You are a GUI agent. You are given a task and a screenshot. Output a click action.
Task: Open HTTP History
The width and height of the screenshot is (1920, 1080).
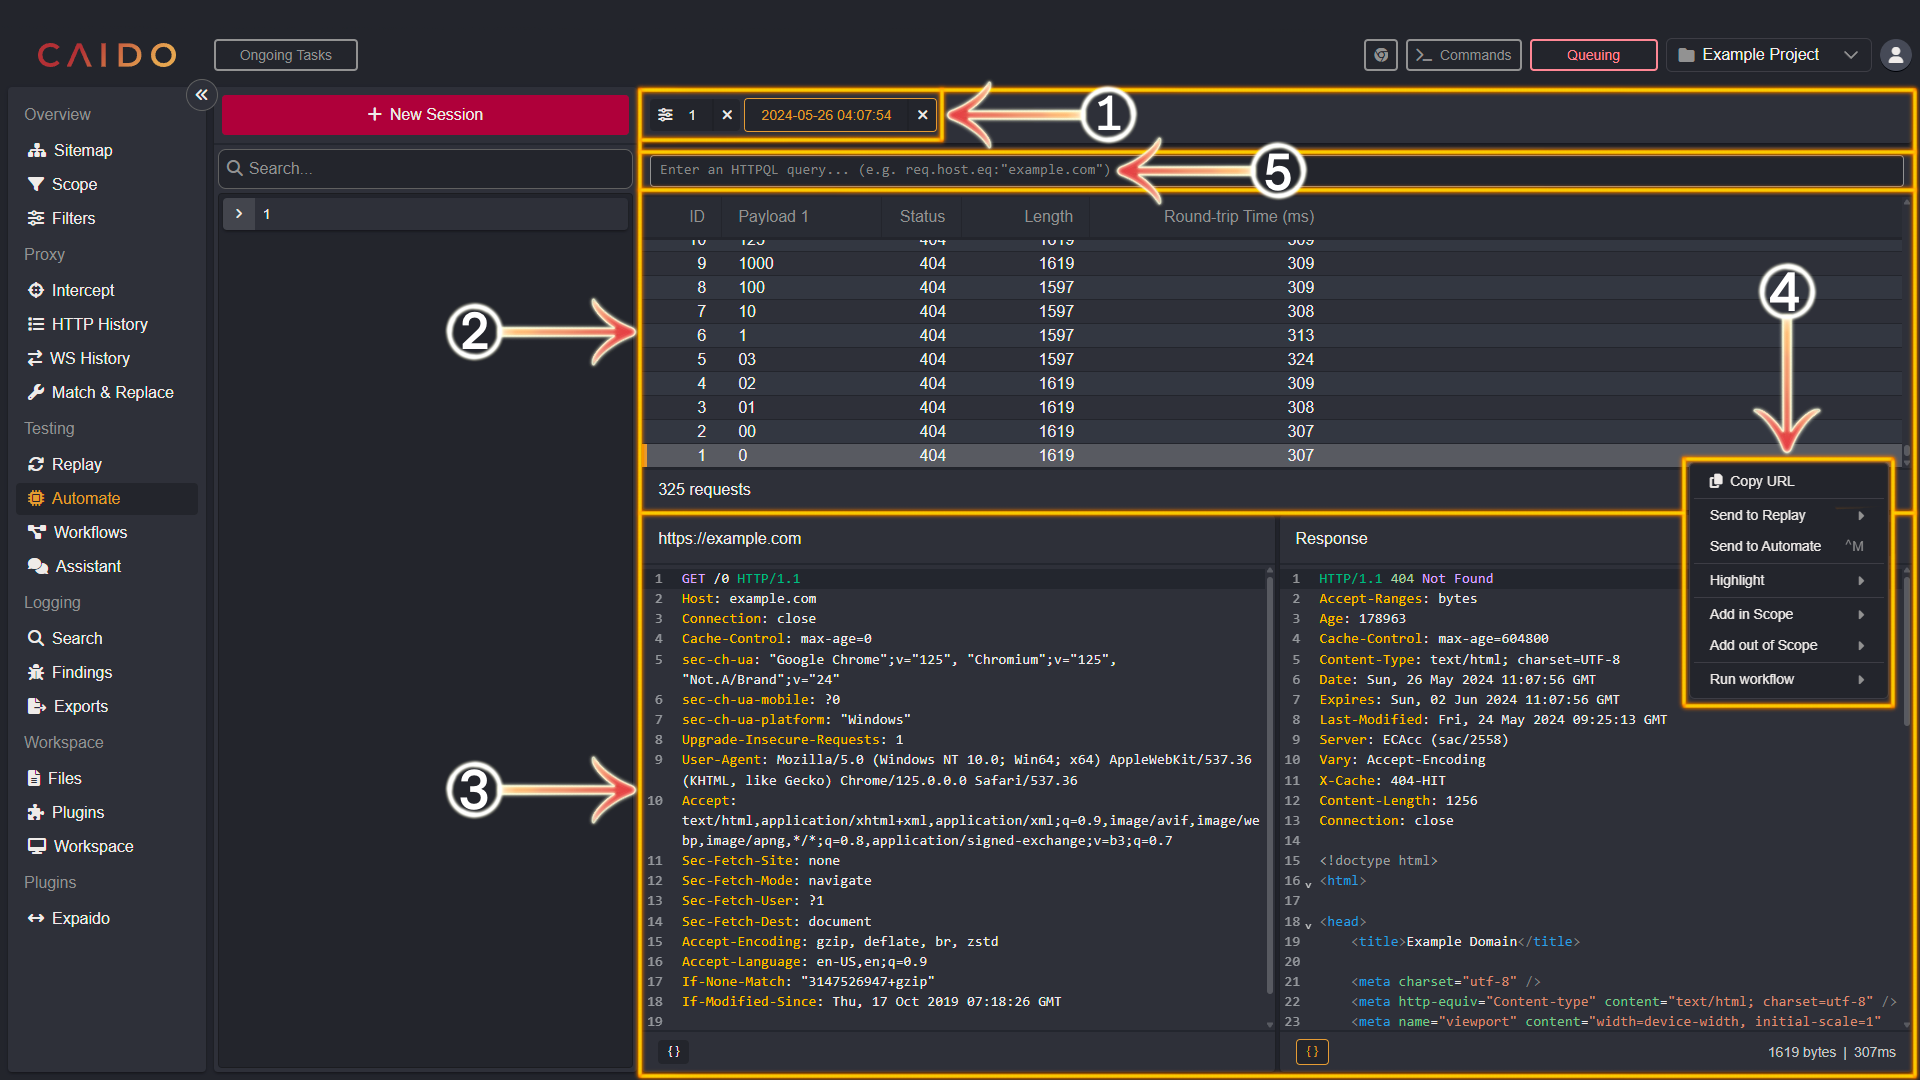[x=87, y=324]
